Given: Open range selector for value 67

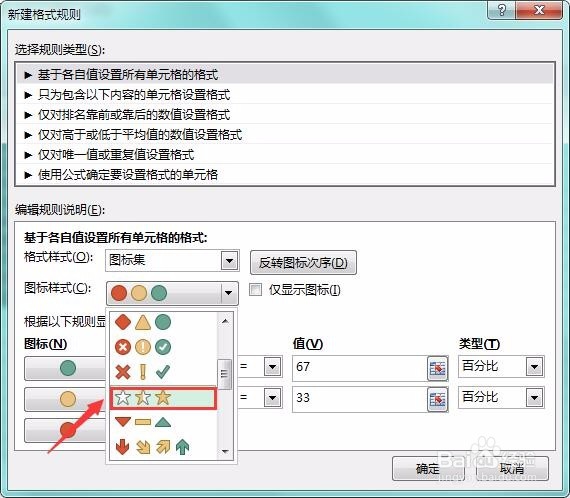Looking at the screenshot, I should [437, 368].
